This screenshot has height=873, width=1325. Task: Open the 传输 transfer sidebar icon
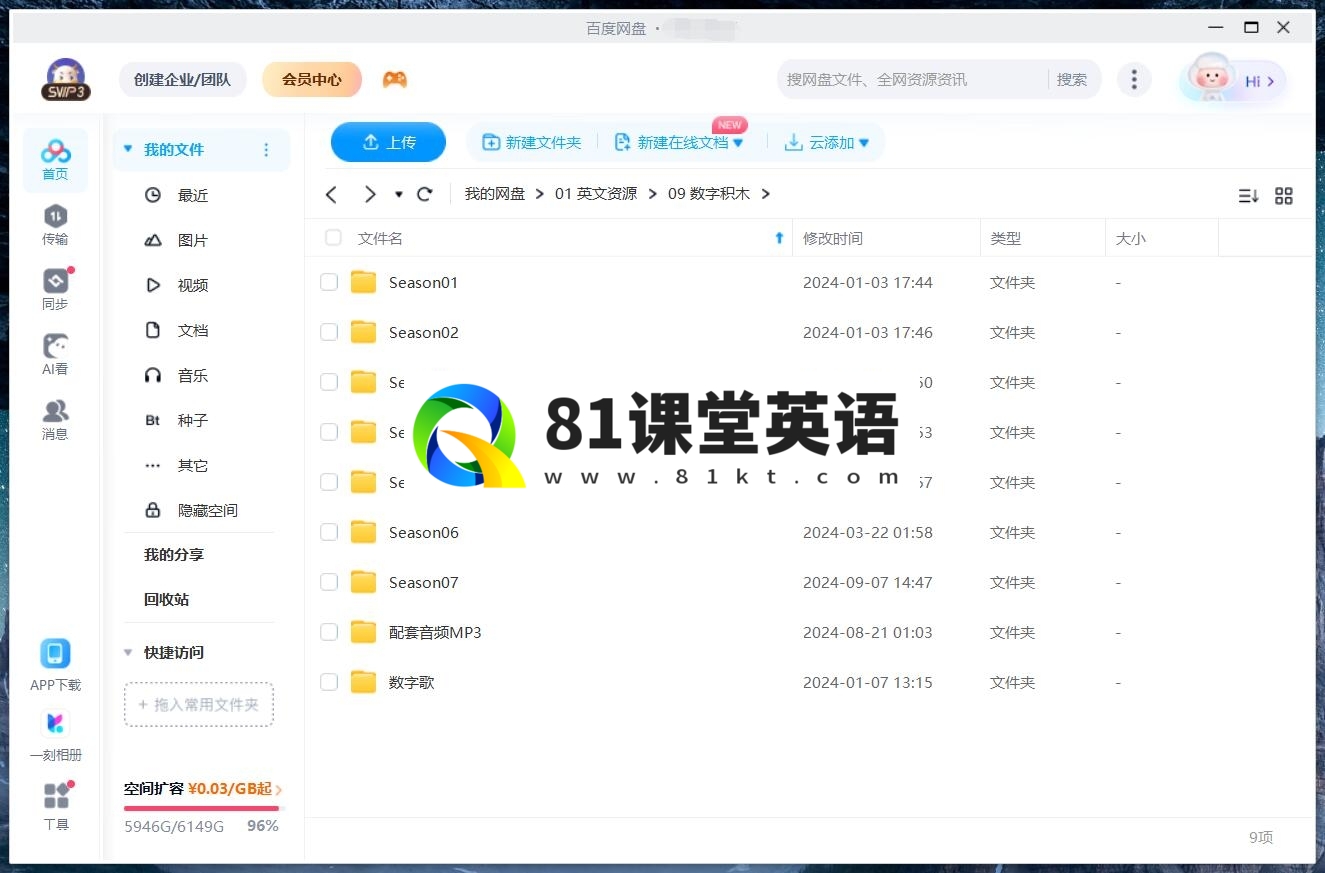pos(55,225)
